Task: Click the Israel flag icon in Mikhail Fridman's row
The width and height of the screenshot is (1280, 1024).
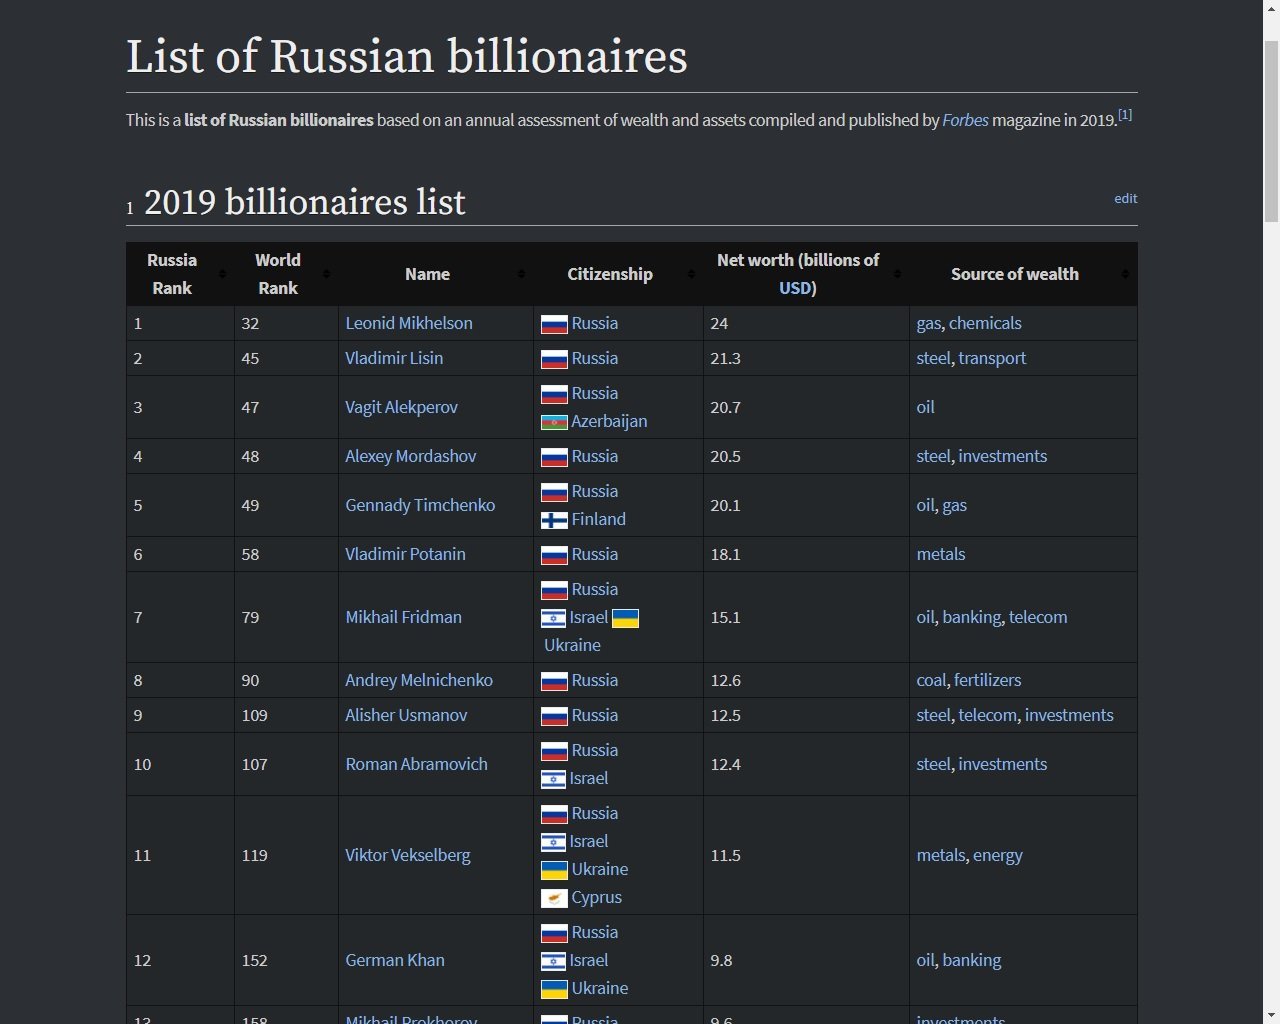Action: coord(554,618)
